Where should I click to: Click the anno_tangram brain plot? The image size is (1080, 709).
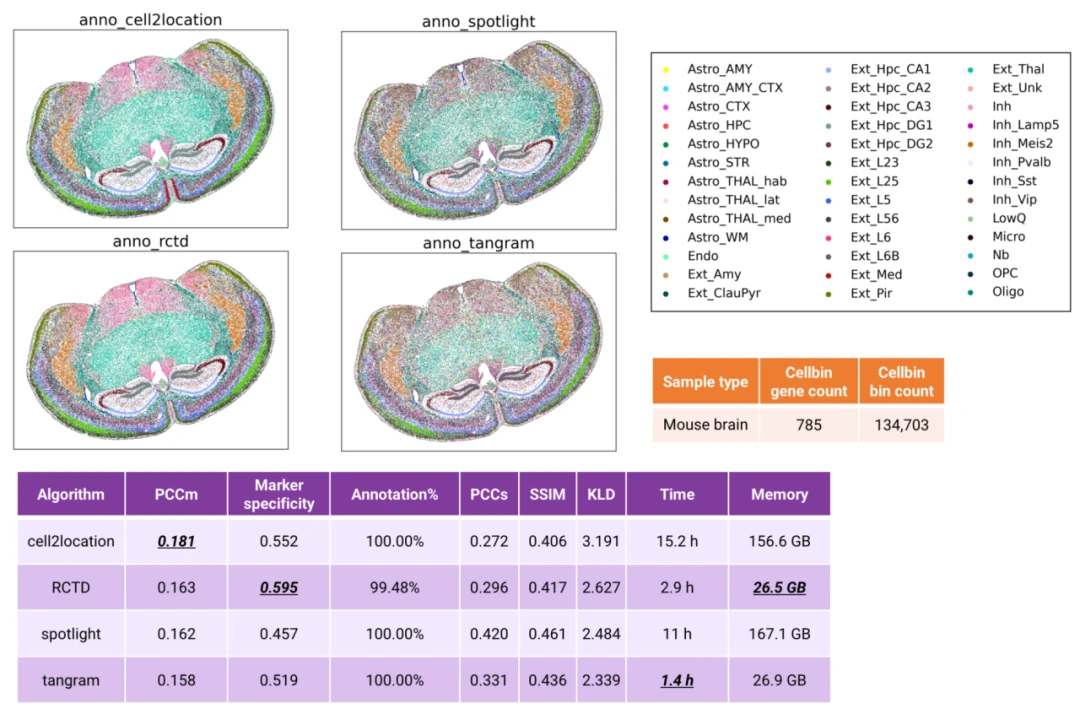[x=479, y=351]
